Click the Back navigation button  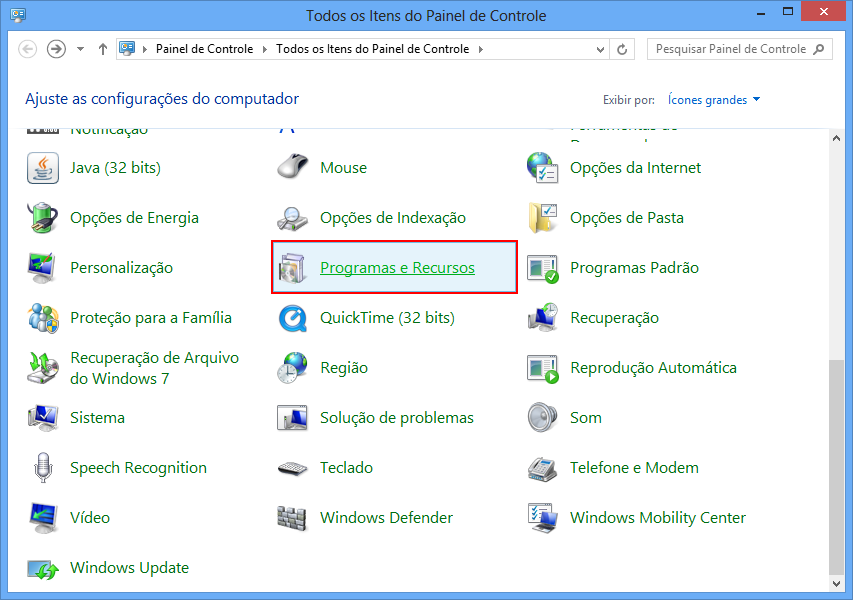(27, 49)
